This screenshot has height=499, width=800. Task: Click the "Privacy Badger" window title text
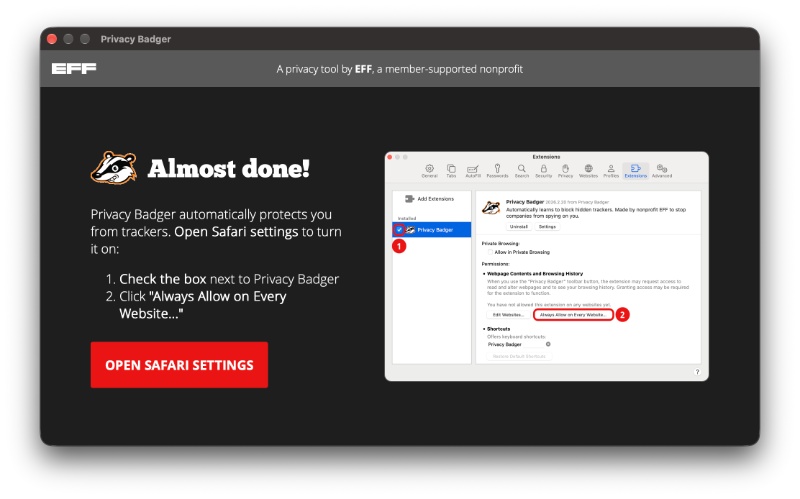pos(136,39)
